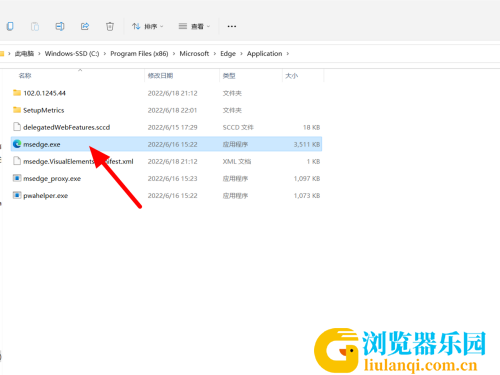
Task: Click the Rename icon in the toolbar
Action: (60, 26)
